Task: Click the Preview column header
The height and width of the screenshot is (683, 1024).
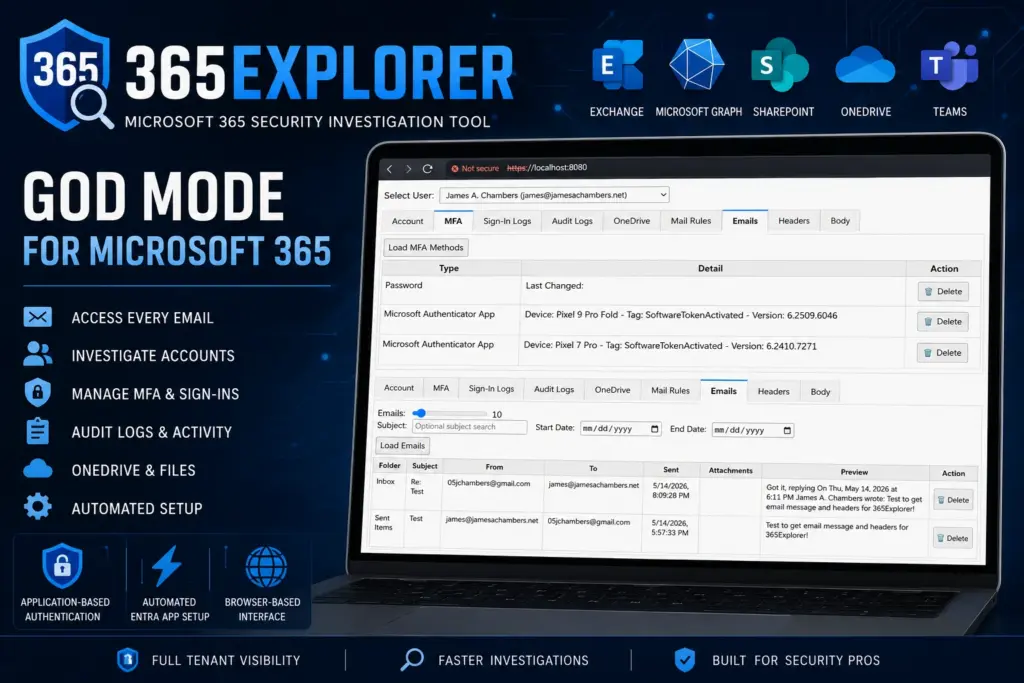Action: pyautogui.click(x=854, y=471)
